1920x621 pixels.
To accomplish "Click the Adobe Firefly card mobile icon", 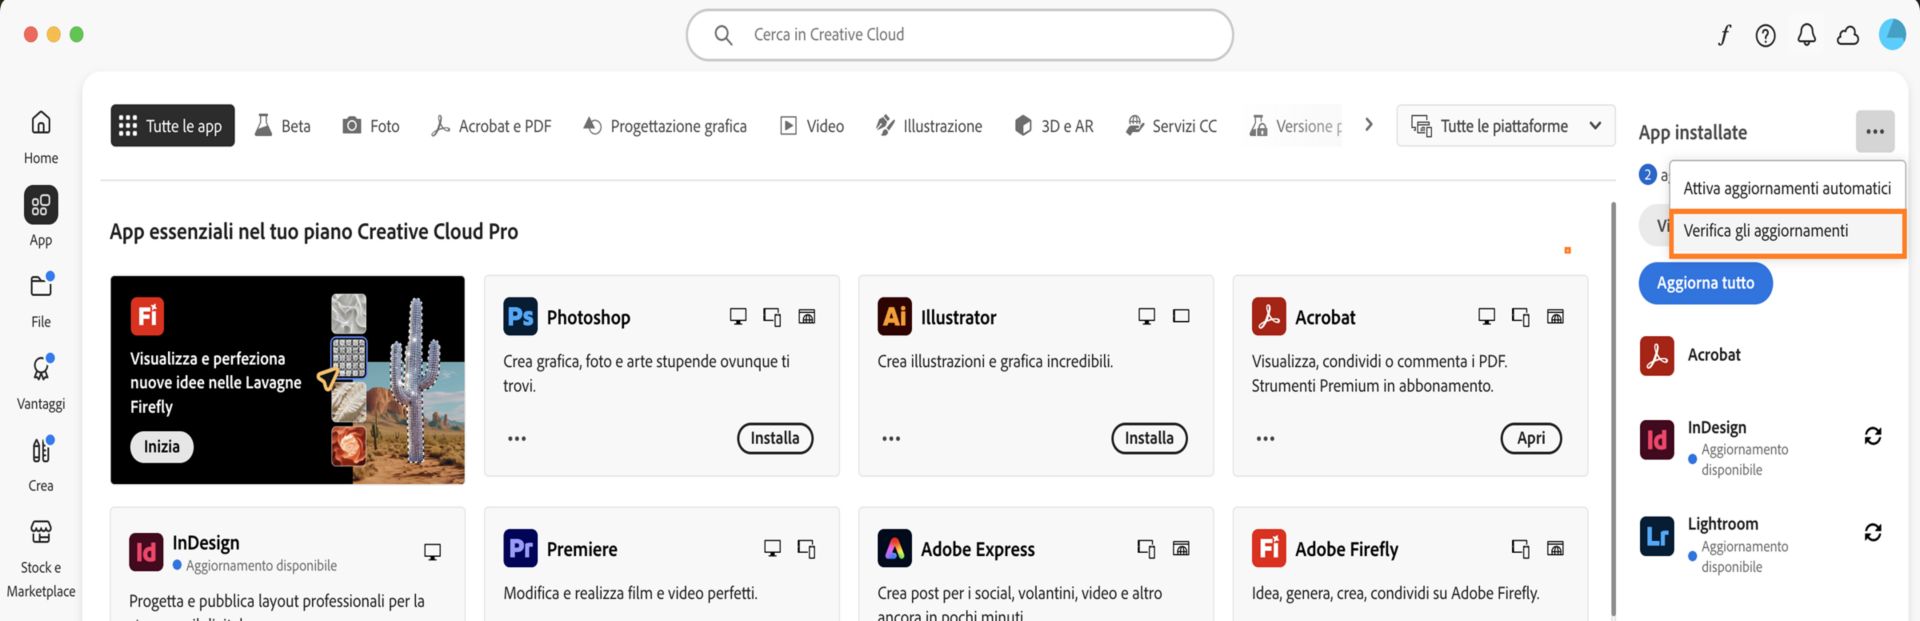I will click(1520, 548).
